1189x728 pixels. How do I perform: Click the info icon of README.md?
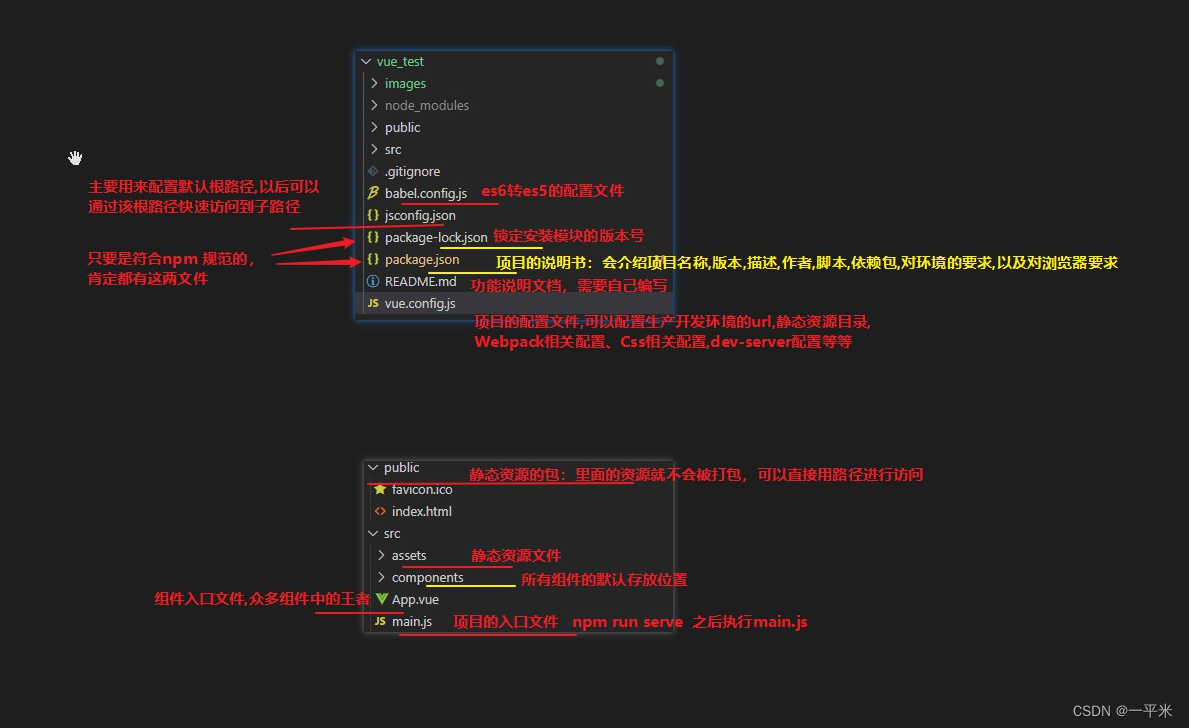[x=373, y=281]
